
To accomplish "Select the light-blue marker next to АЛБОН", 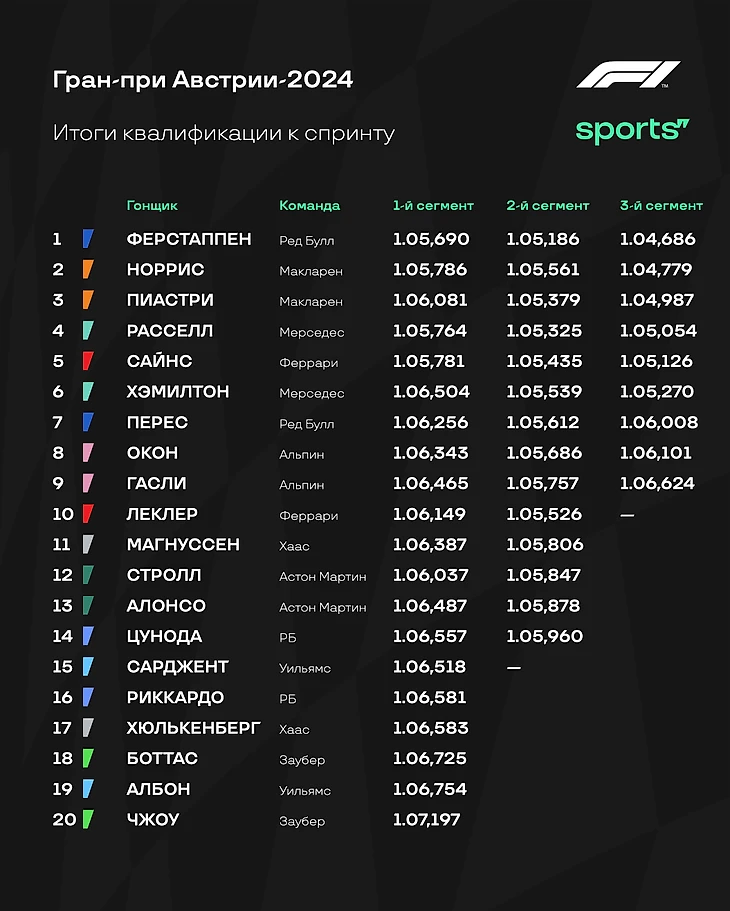I will tap(88, 789).
